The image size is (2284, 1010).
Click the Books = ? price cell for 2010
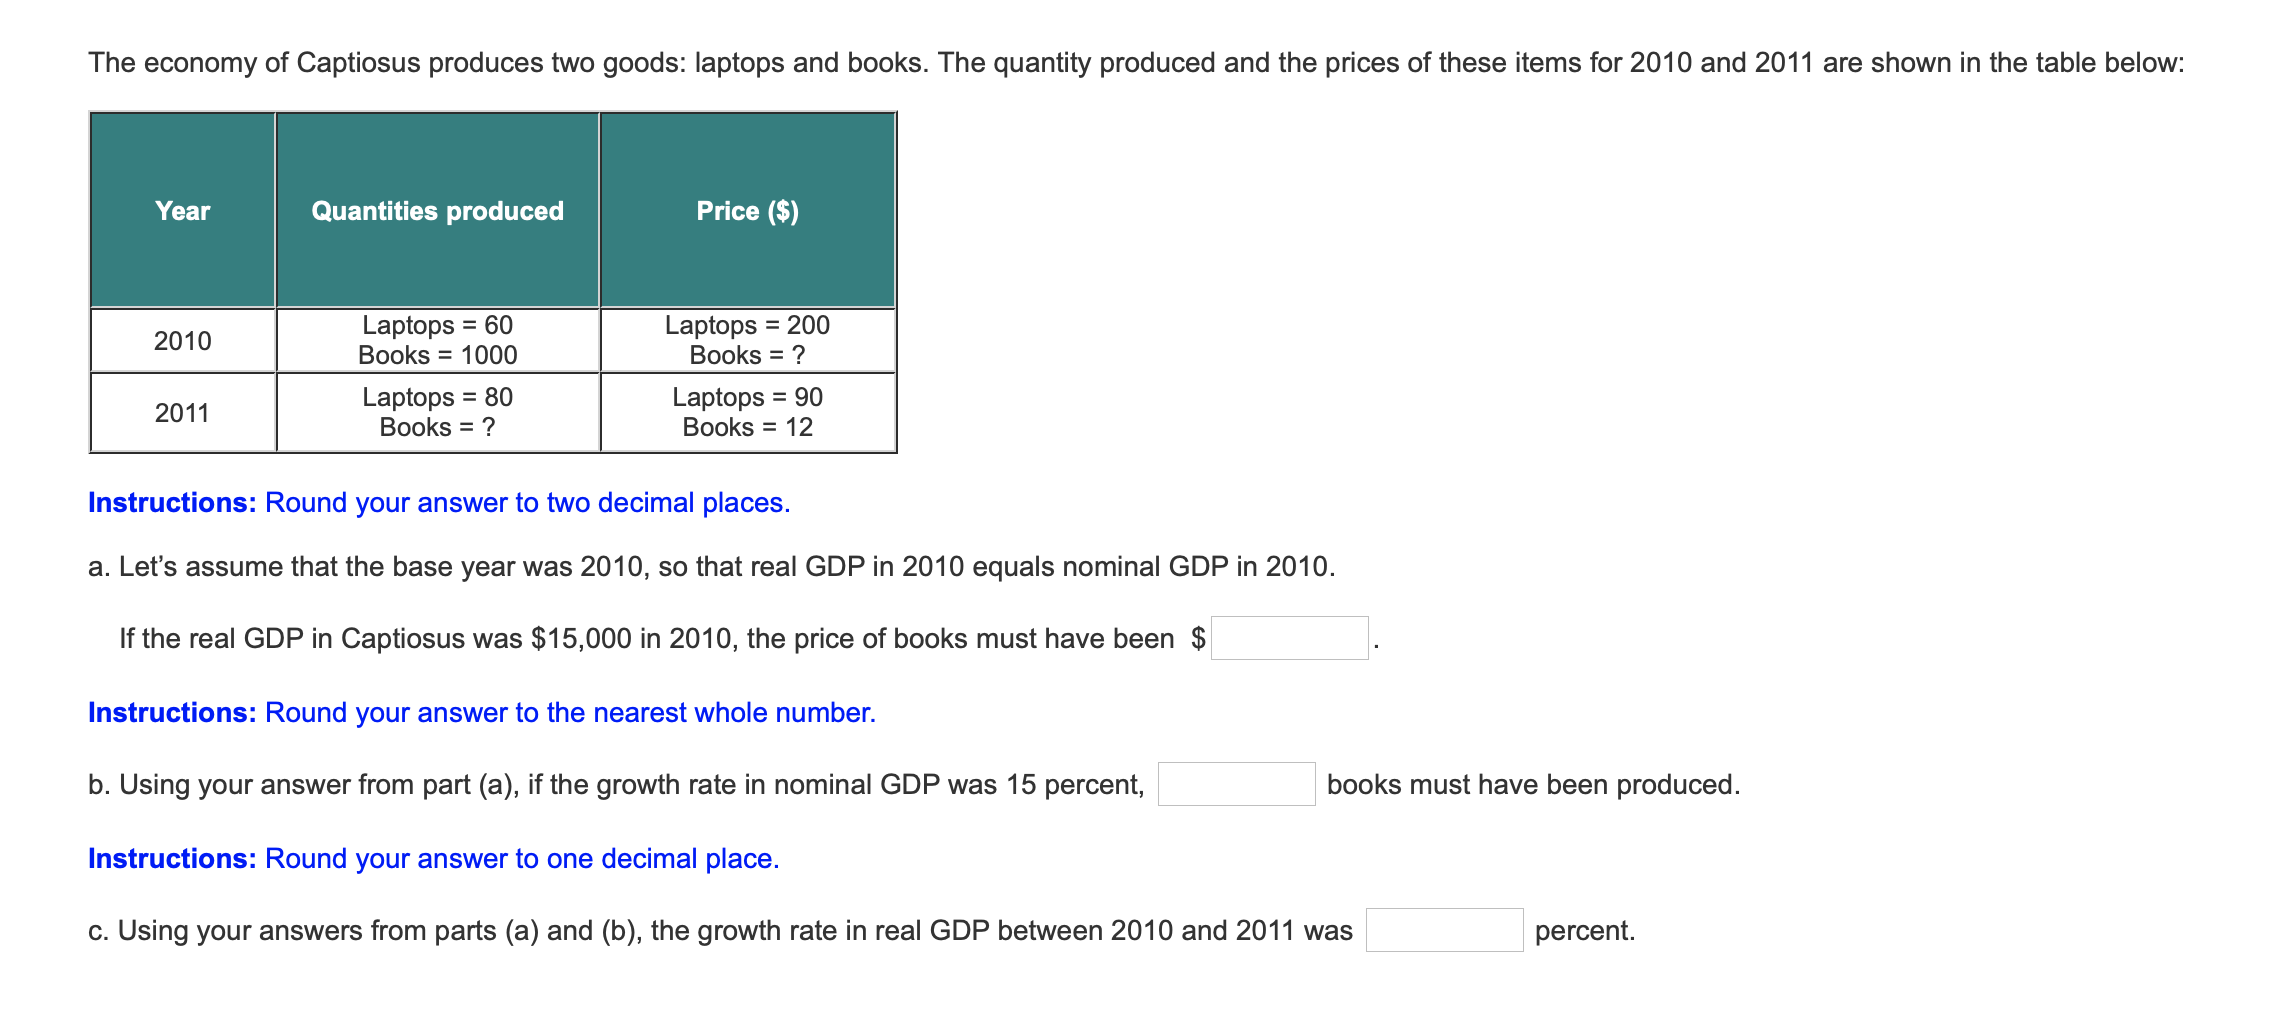point(747,356)
